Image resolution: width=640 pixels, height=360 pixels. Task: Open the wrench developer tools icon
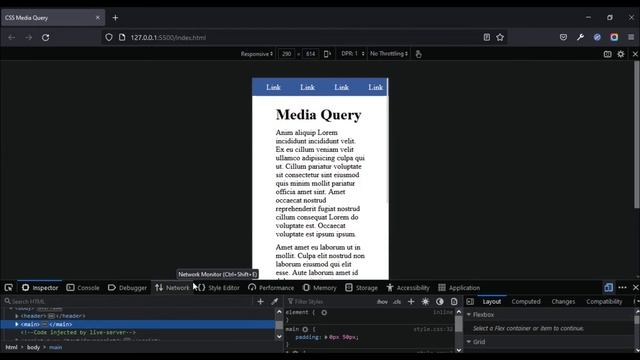point(580,37)
